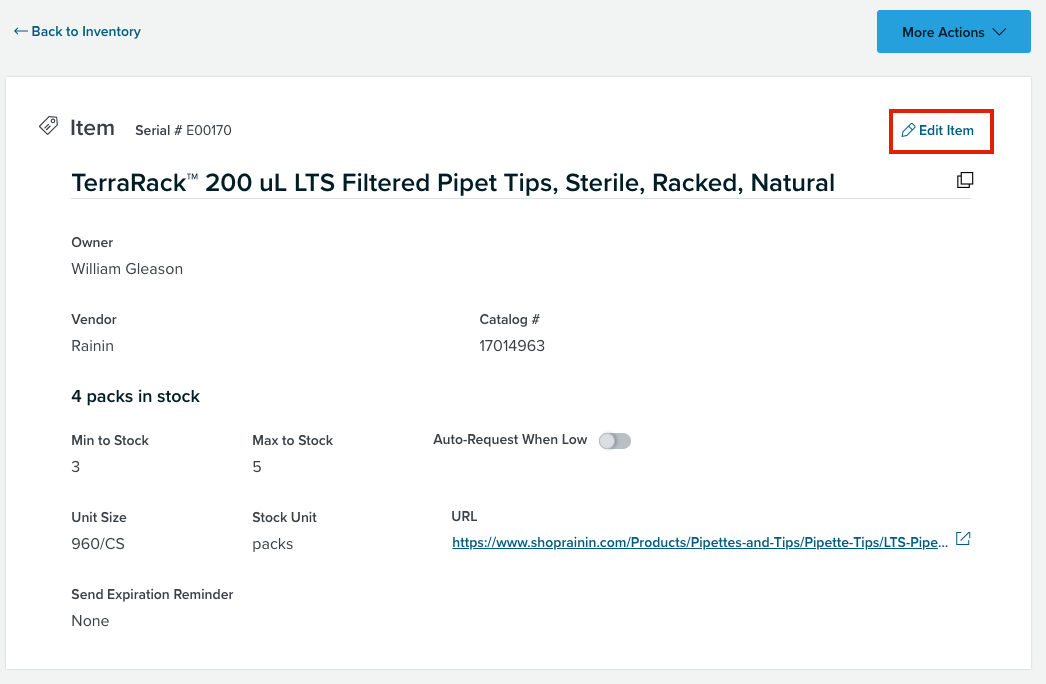Click the vendor name Rainin
The height and width of the screenshot is (684, 1046).
93,346
